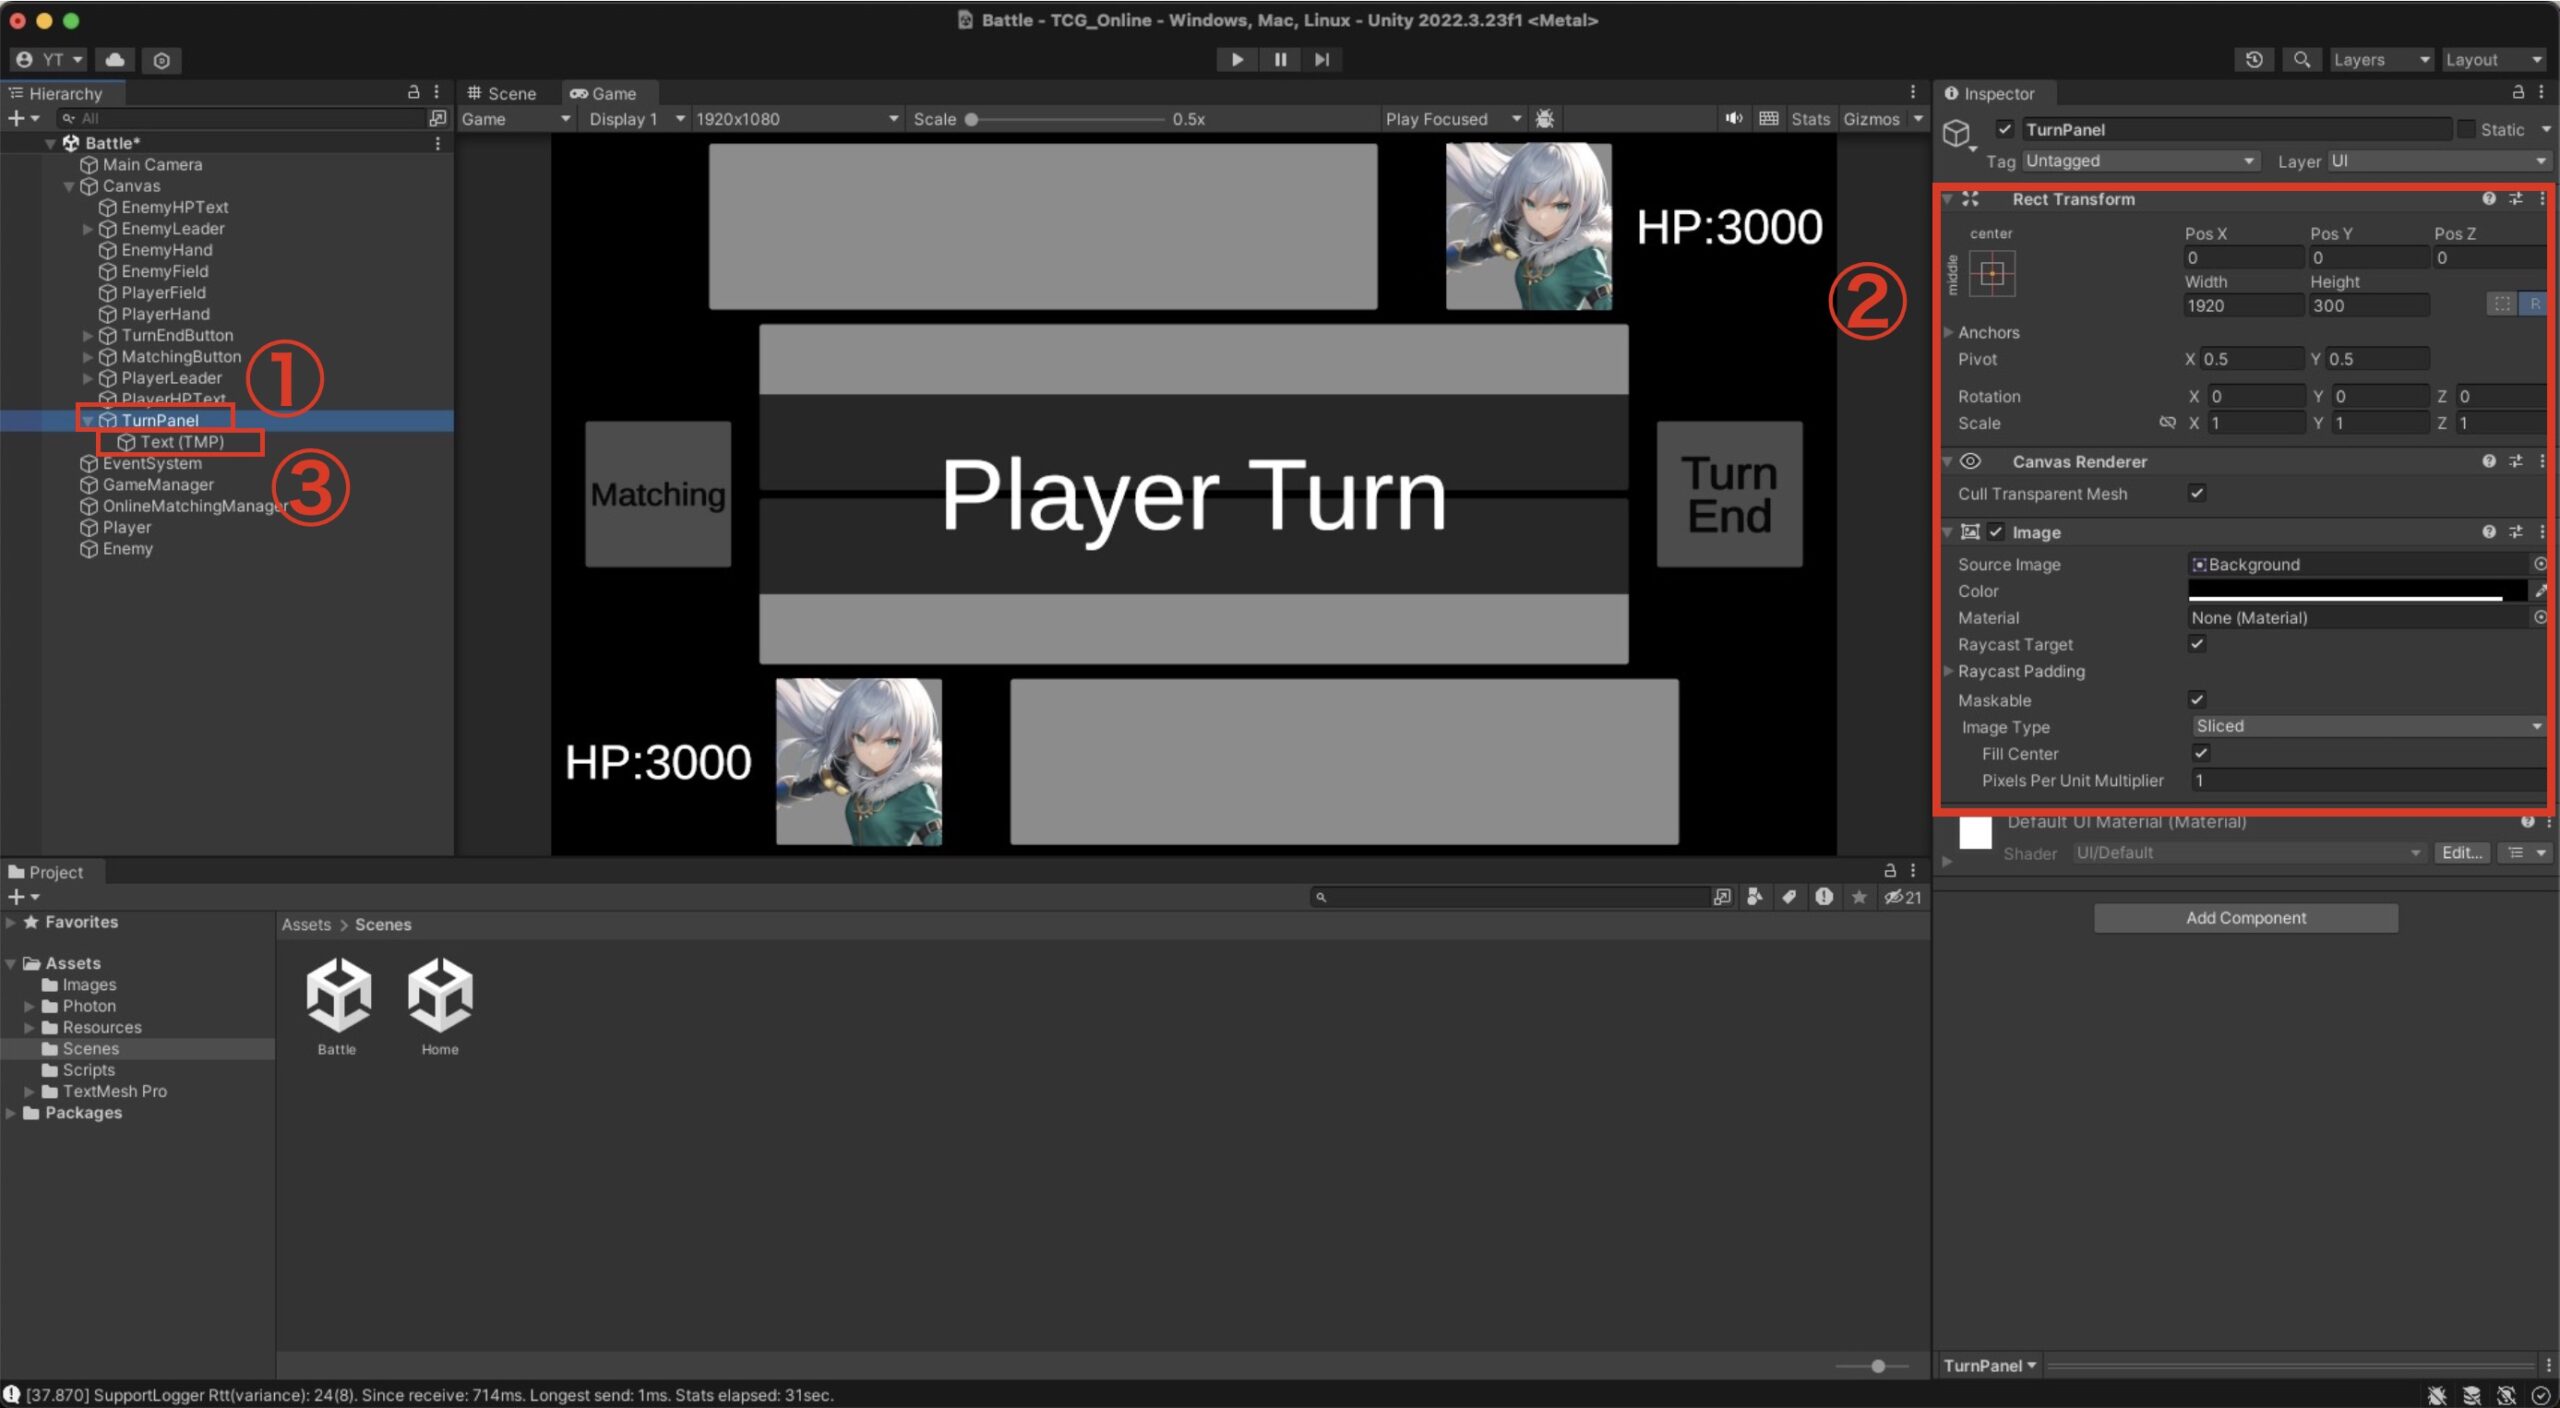Click the Pause button in toolbar
The width and height of the screenshot is (2560, 1408).
(1280, 60)
